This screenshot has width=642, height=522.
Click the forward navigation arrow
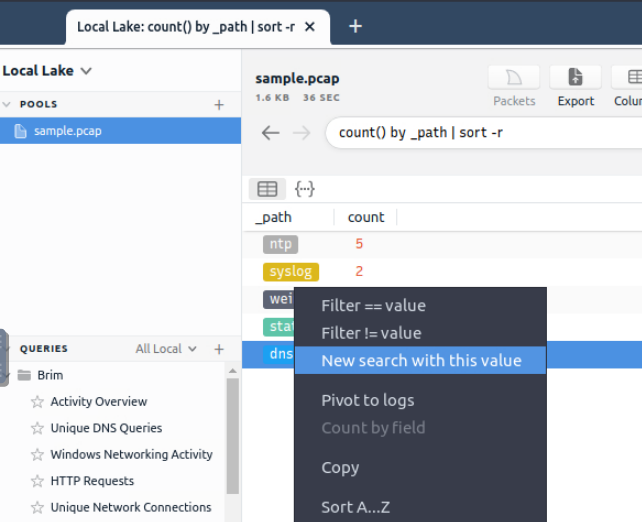(301, 132)
